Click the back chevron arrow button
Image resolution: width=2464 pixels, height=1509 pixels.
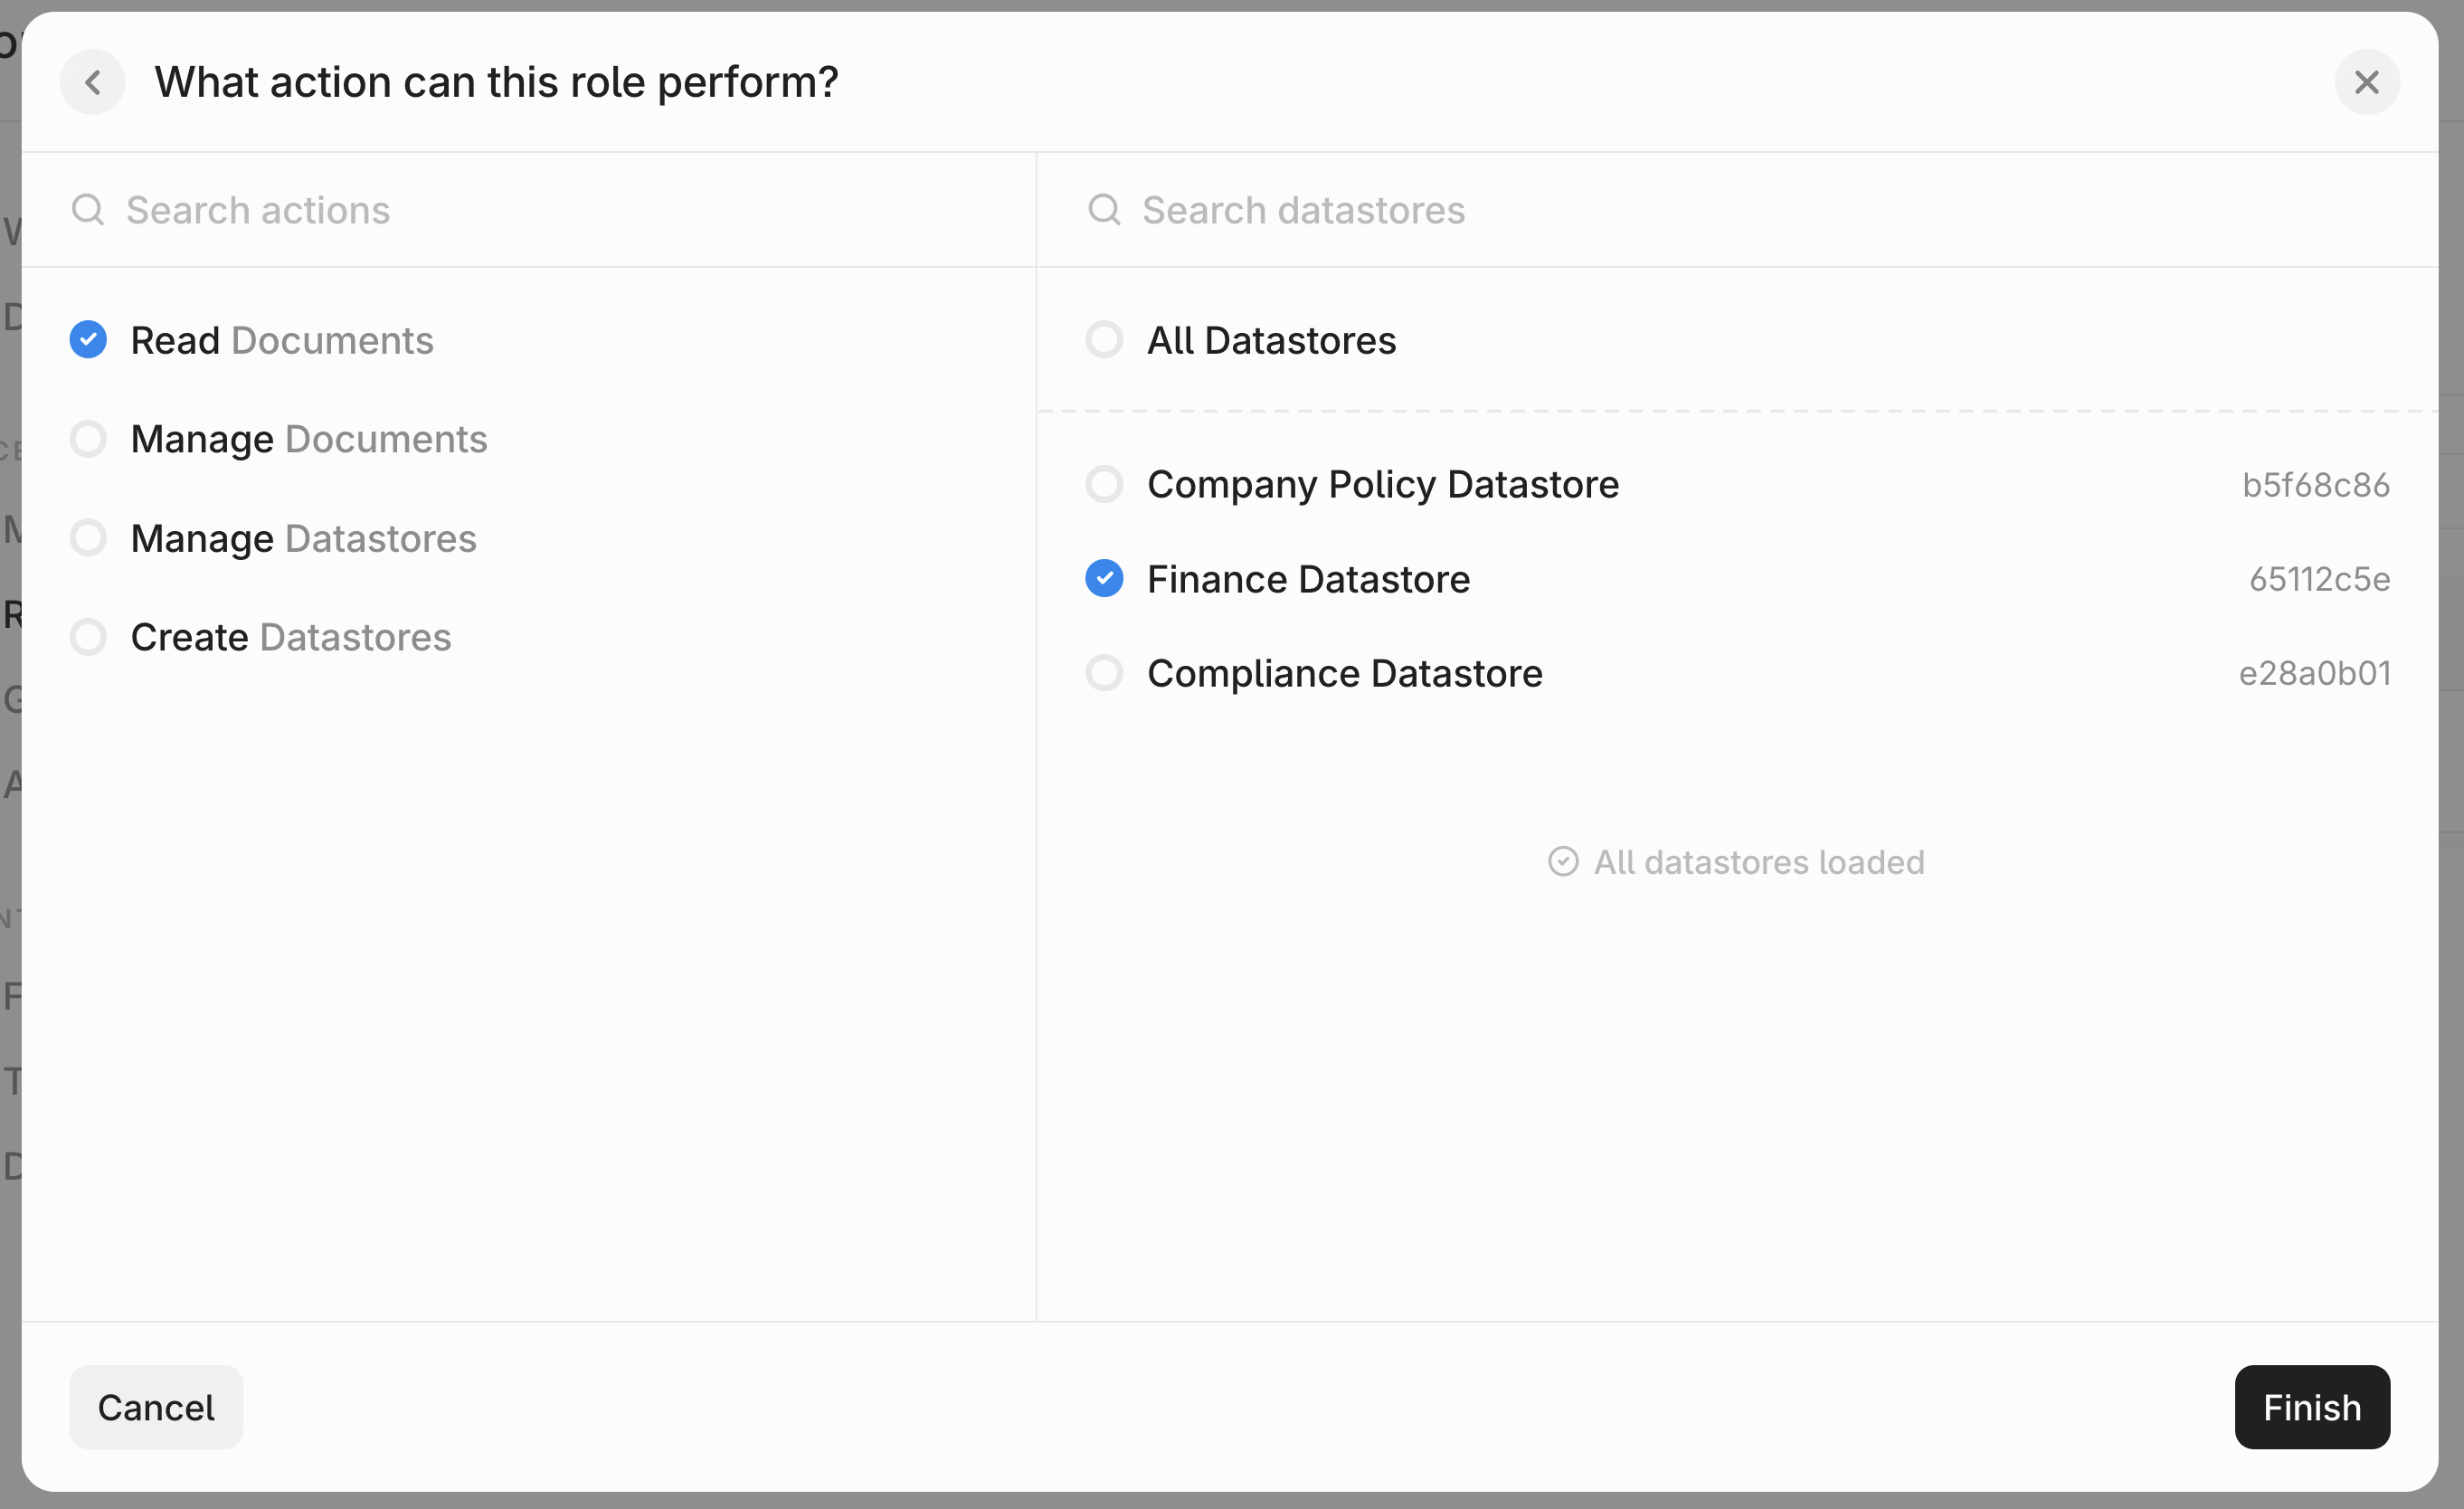click(92, 82)
